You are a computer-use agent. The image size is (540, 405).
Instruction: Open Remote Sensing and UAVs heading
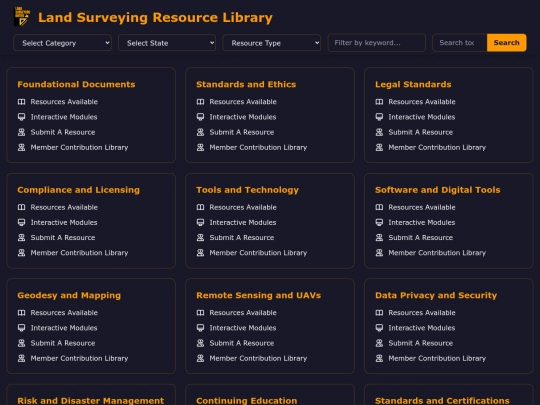[x=258, y=295]
